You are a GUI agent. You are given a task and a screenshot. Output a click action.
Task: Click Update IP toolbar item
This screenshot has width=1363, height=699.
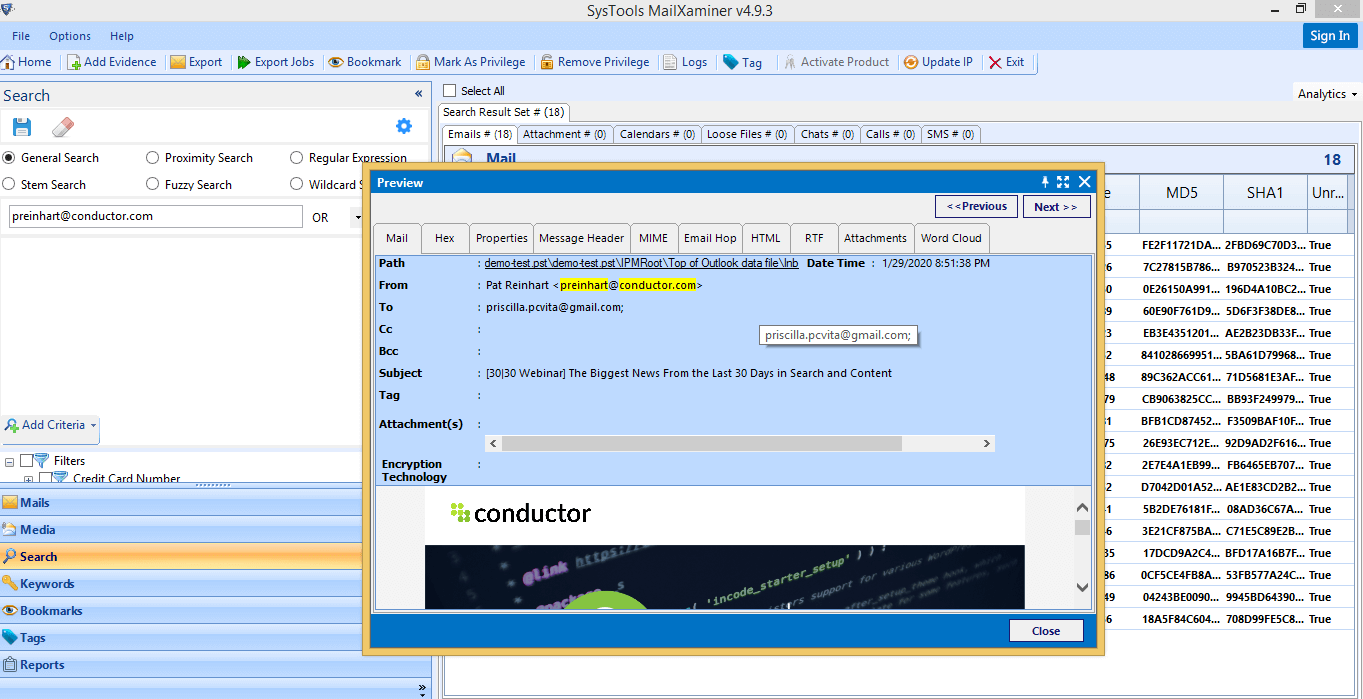(938, 62)
